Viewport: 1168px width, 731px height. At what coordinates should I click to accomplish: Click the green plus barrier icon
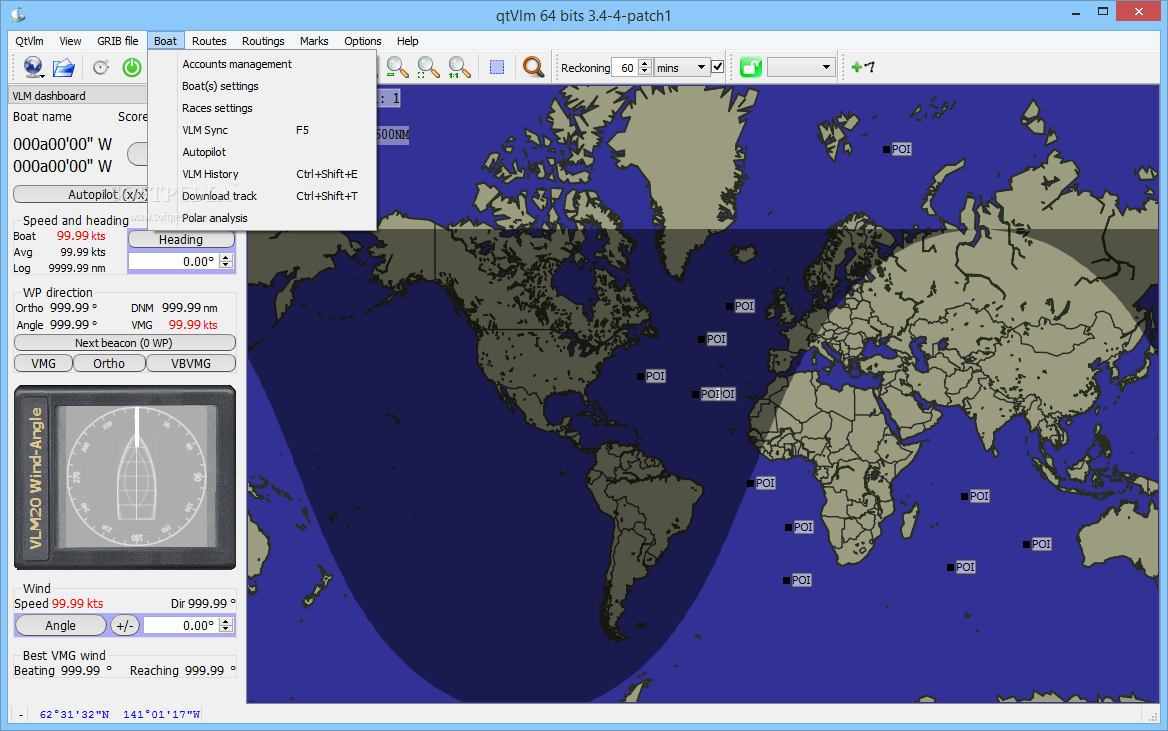[x=863, y=67]
